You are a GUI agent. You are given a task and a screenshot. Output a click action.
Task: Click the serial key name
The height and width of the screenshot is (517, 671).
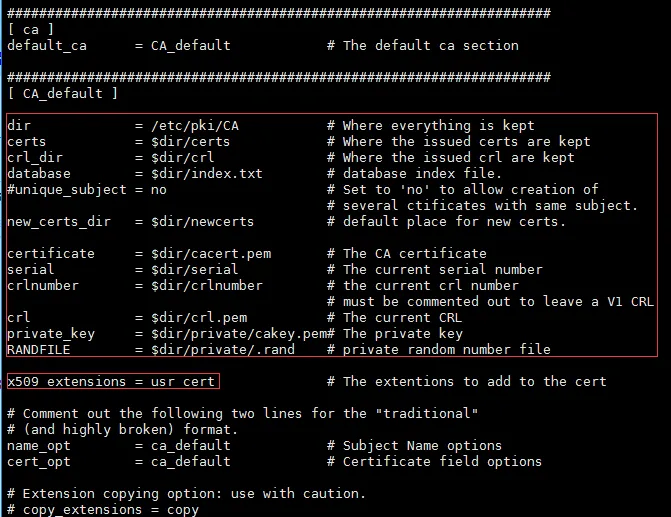30,270
